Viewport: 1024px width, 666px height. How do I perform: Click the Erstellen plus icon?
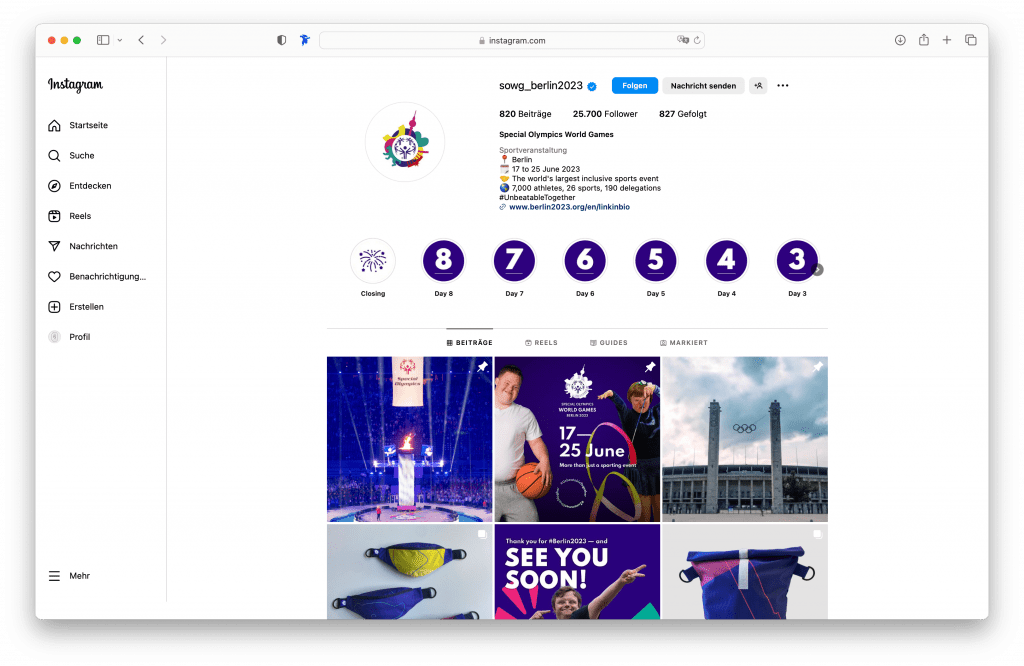click(55, 307)
